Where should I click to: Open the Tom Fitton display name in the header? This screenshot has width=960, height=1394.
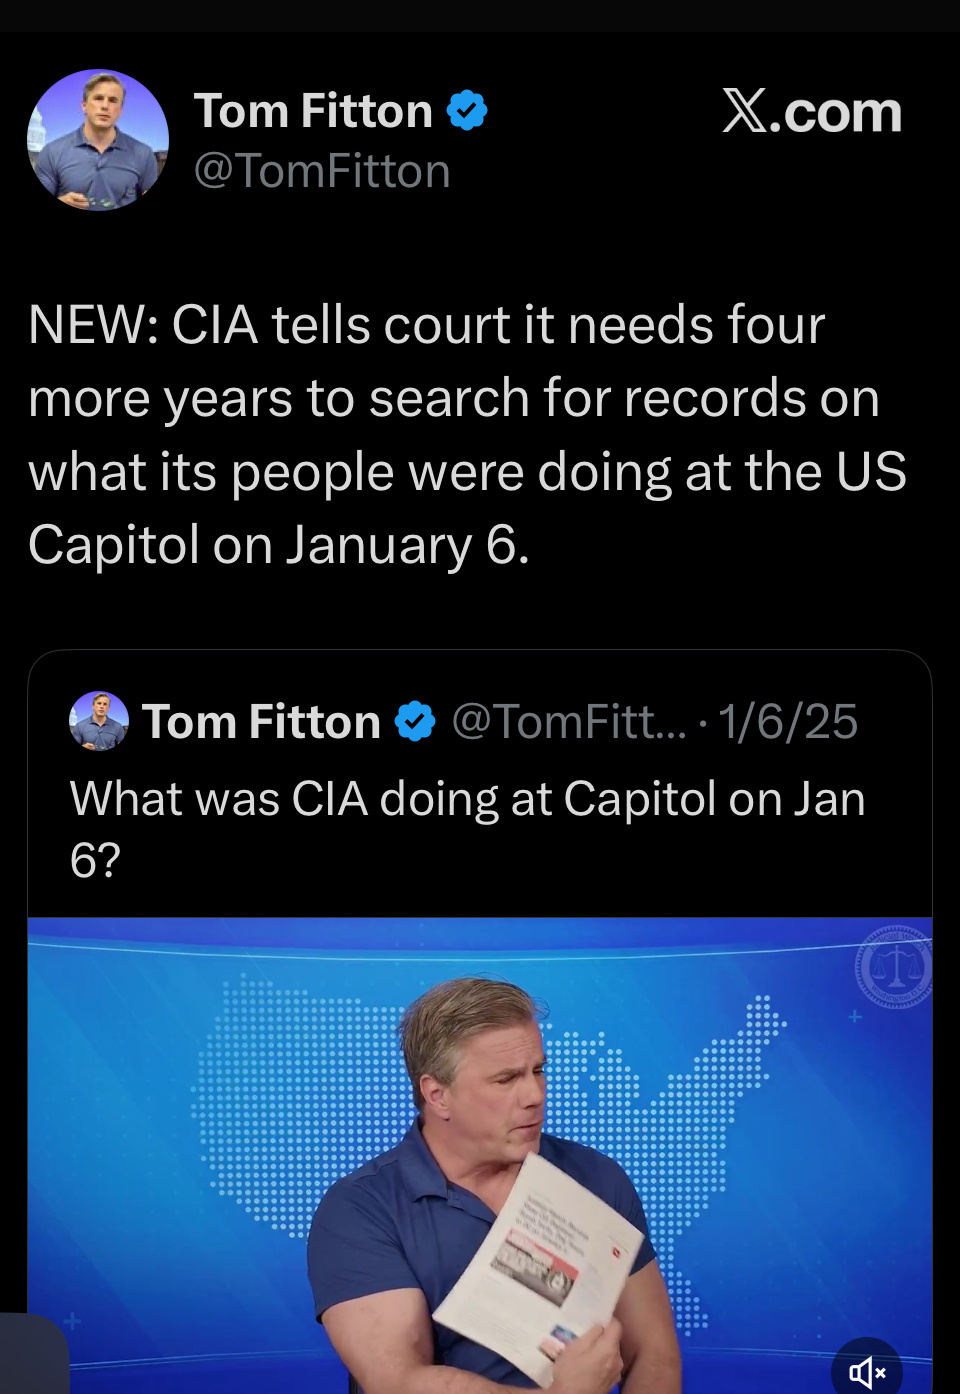coord(313,110)
